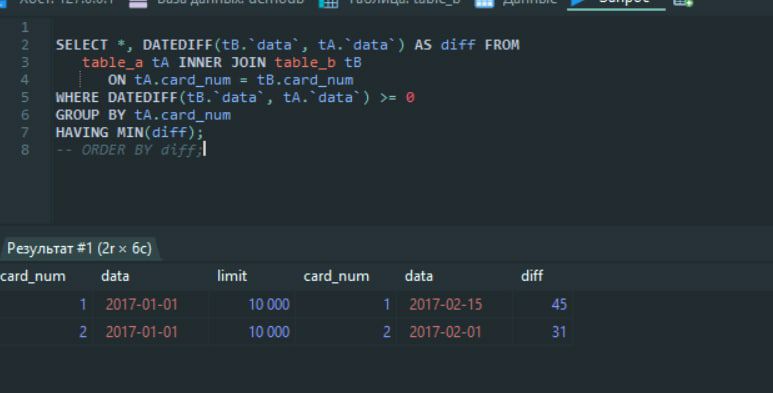Viewport: 773px width, 393px height.
Task: Click the table_a identifier in the query
Action: click(x=112, y=63)
